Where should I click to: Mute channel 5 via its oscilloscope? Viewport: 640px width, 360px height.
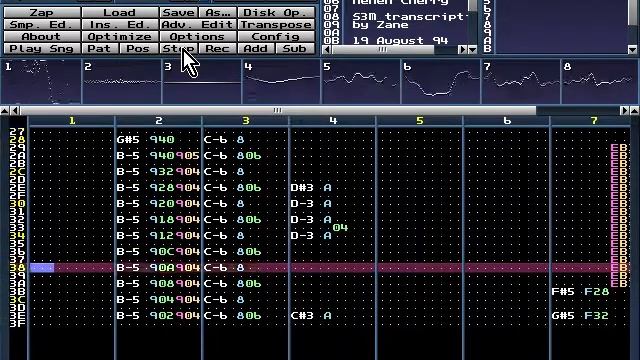coord(362,81)
